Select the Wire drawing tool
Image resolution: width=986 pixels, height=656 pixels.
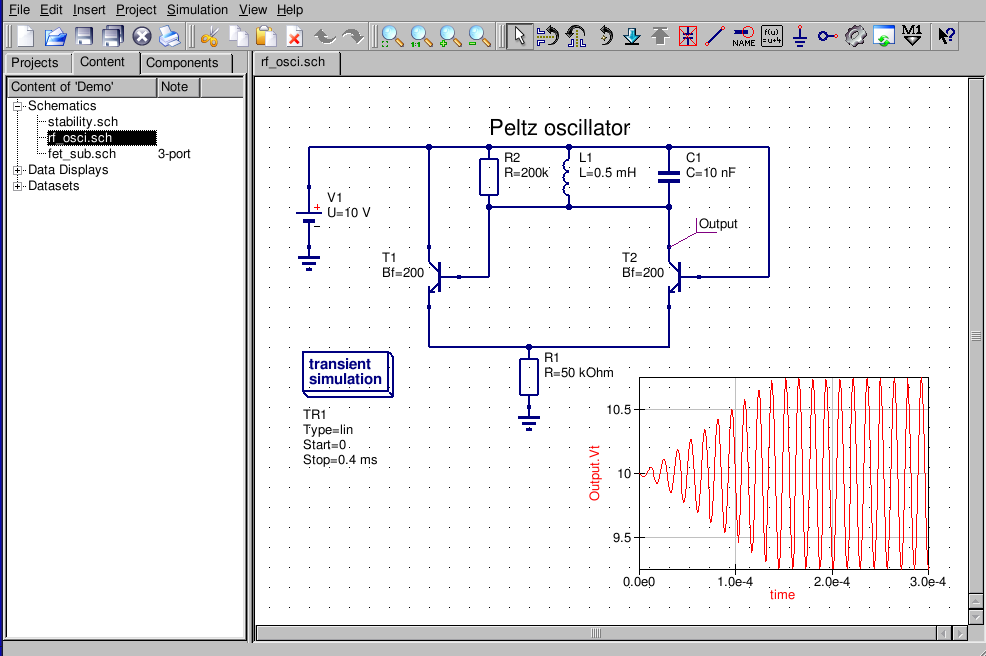coord(714,37)
